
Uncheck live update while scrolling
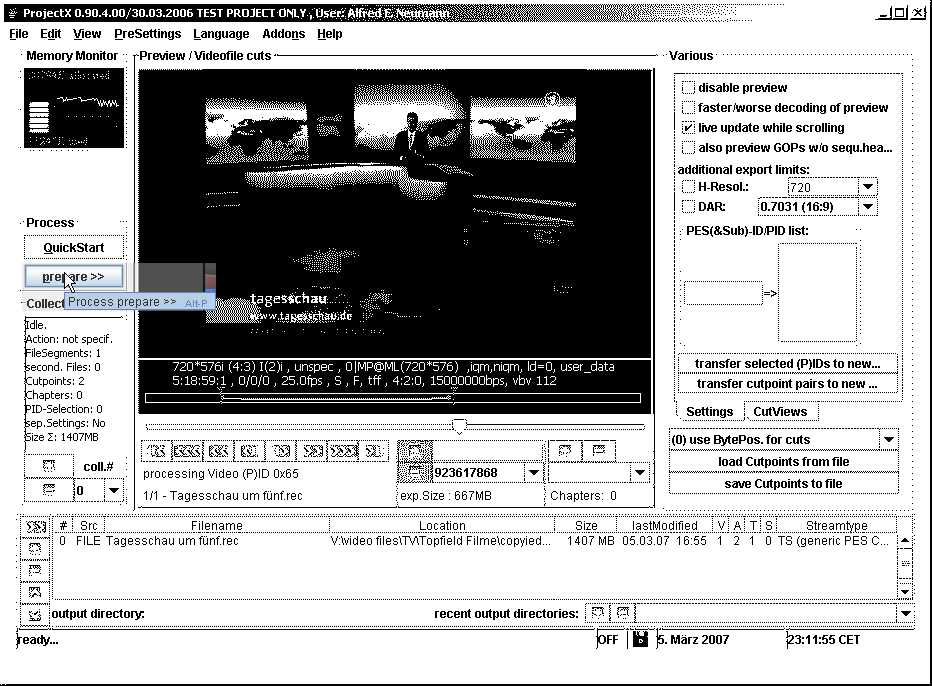click(688, 128)
